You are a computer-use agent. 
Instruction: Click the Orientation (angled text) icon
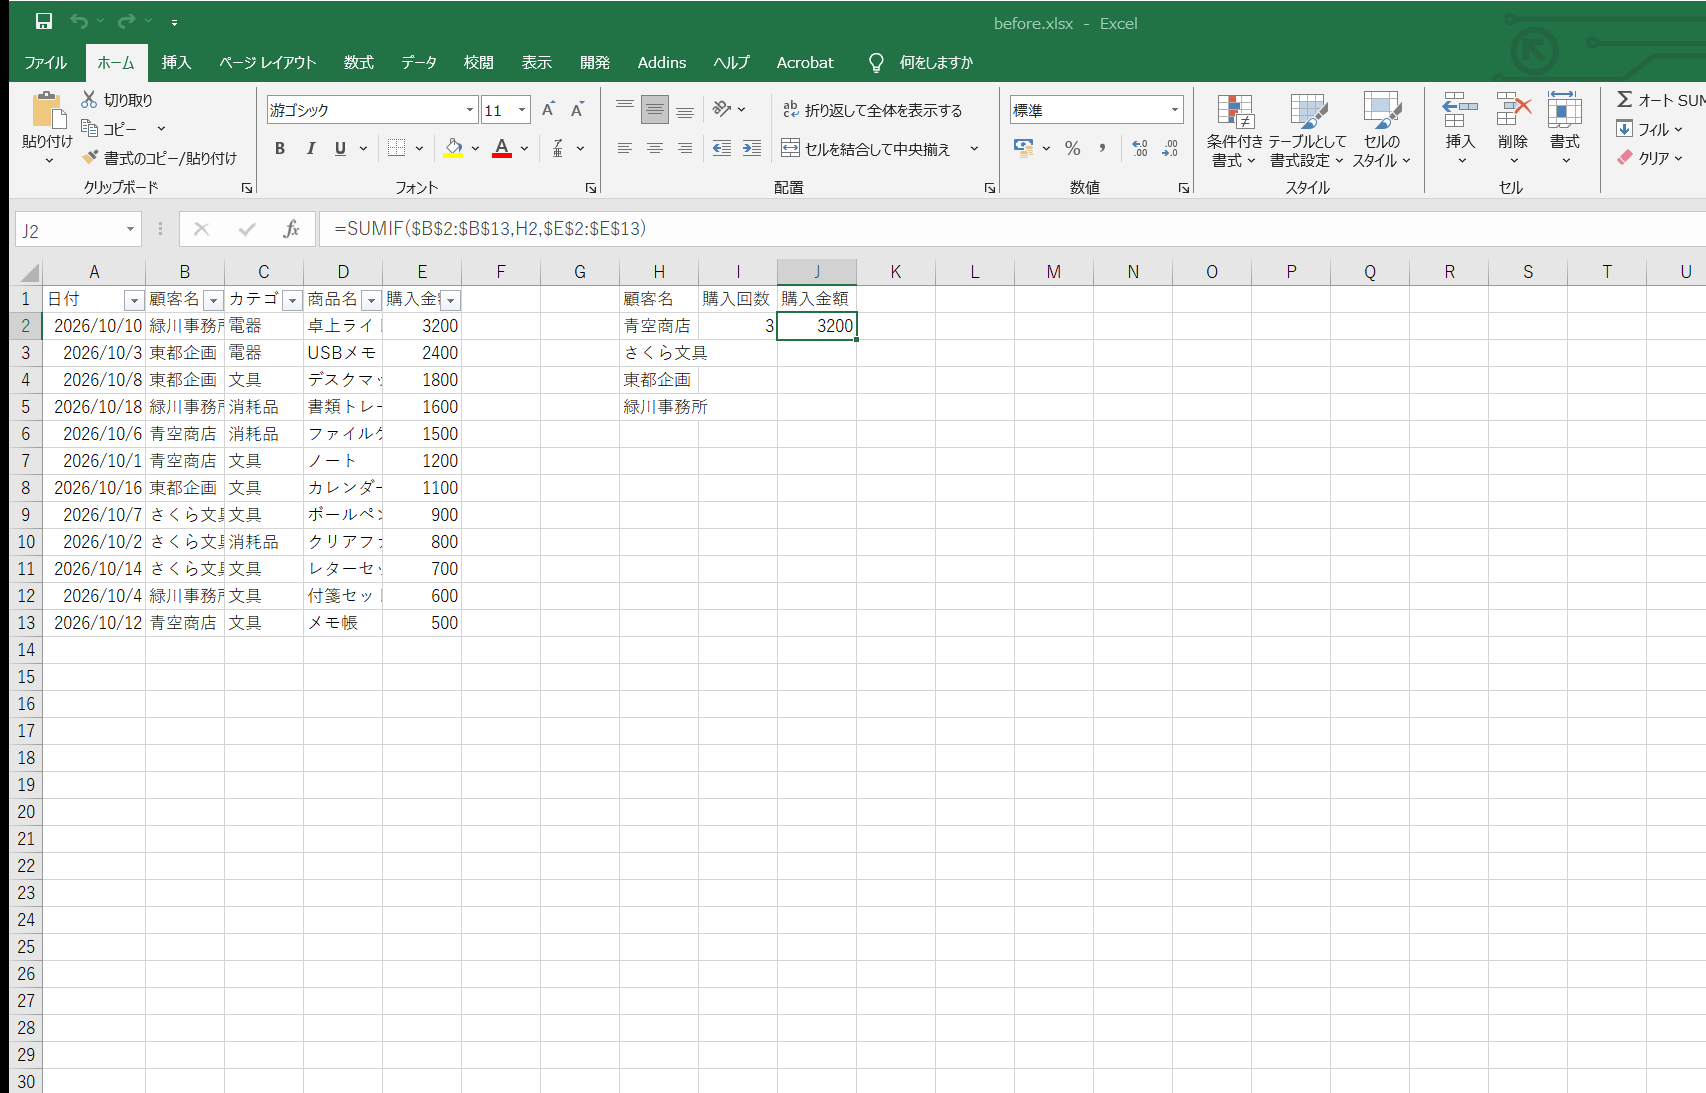pyautogui.click(x=722, y=109)
